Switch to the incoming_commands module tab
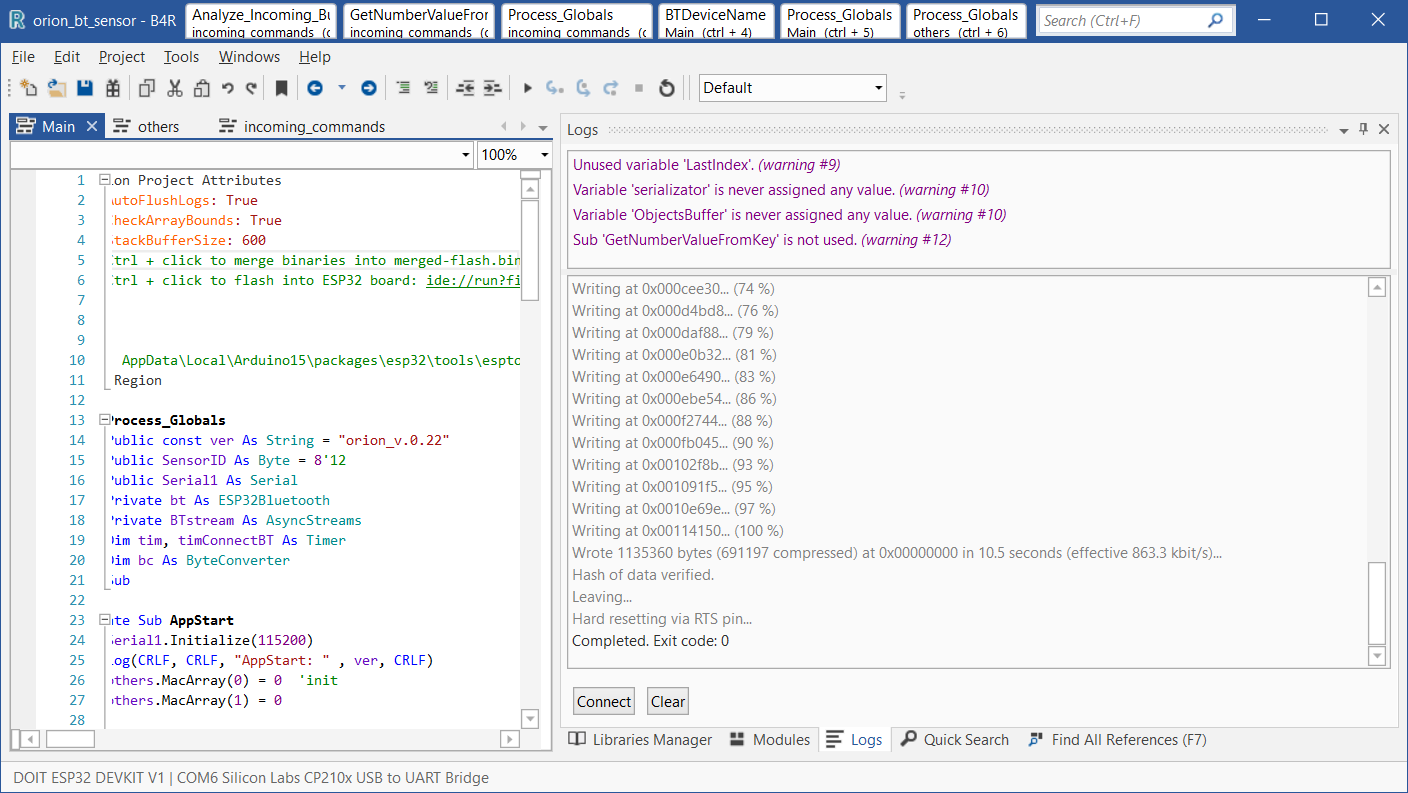This screenshot has width=1408, height=793. [302, 126]
